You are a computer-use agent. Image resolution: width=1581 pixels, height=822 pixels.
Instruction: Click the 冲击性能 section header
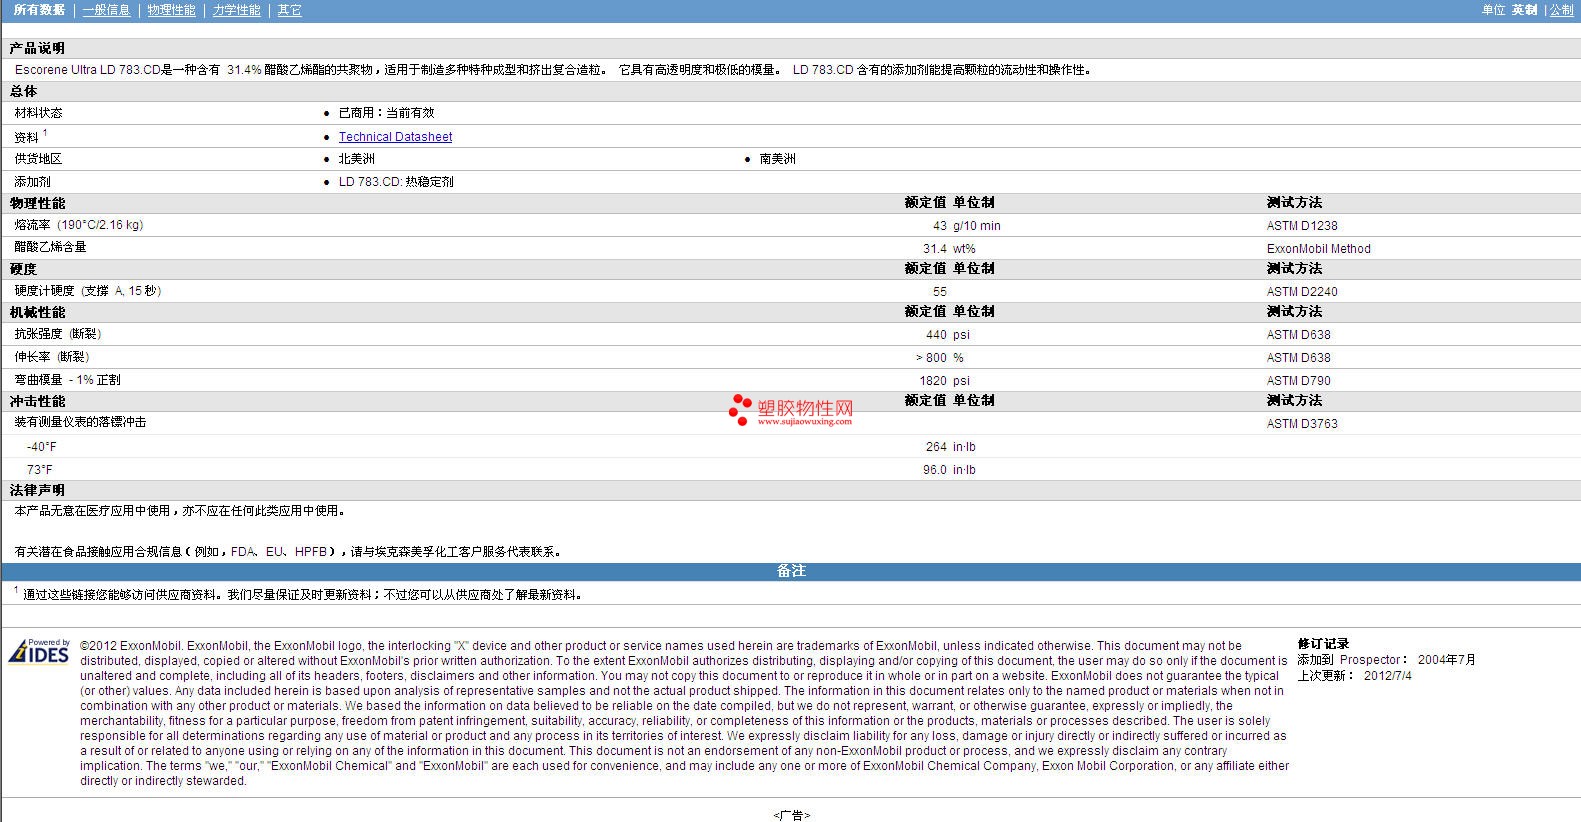[x=37, y=401]
